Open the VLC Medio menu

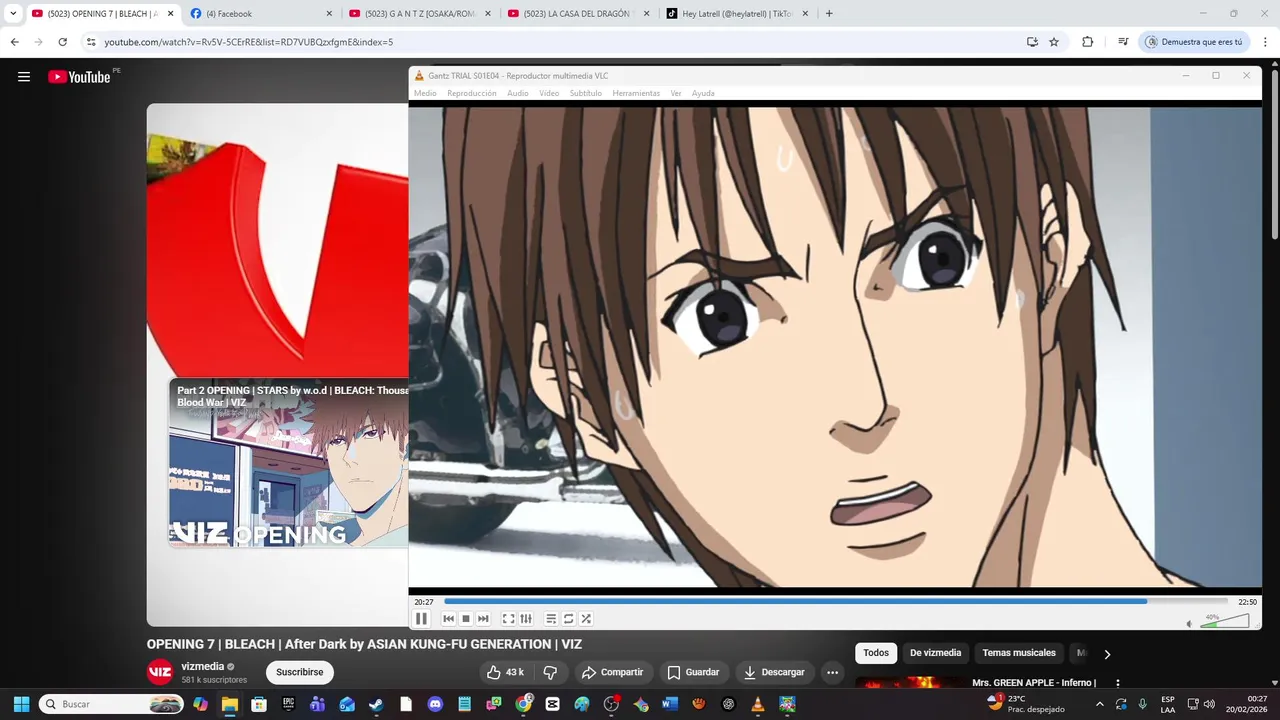[x=425, y=93]
